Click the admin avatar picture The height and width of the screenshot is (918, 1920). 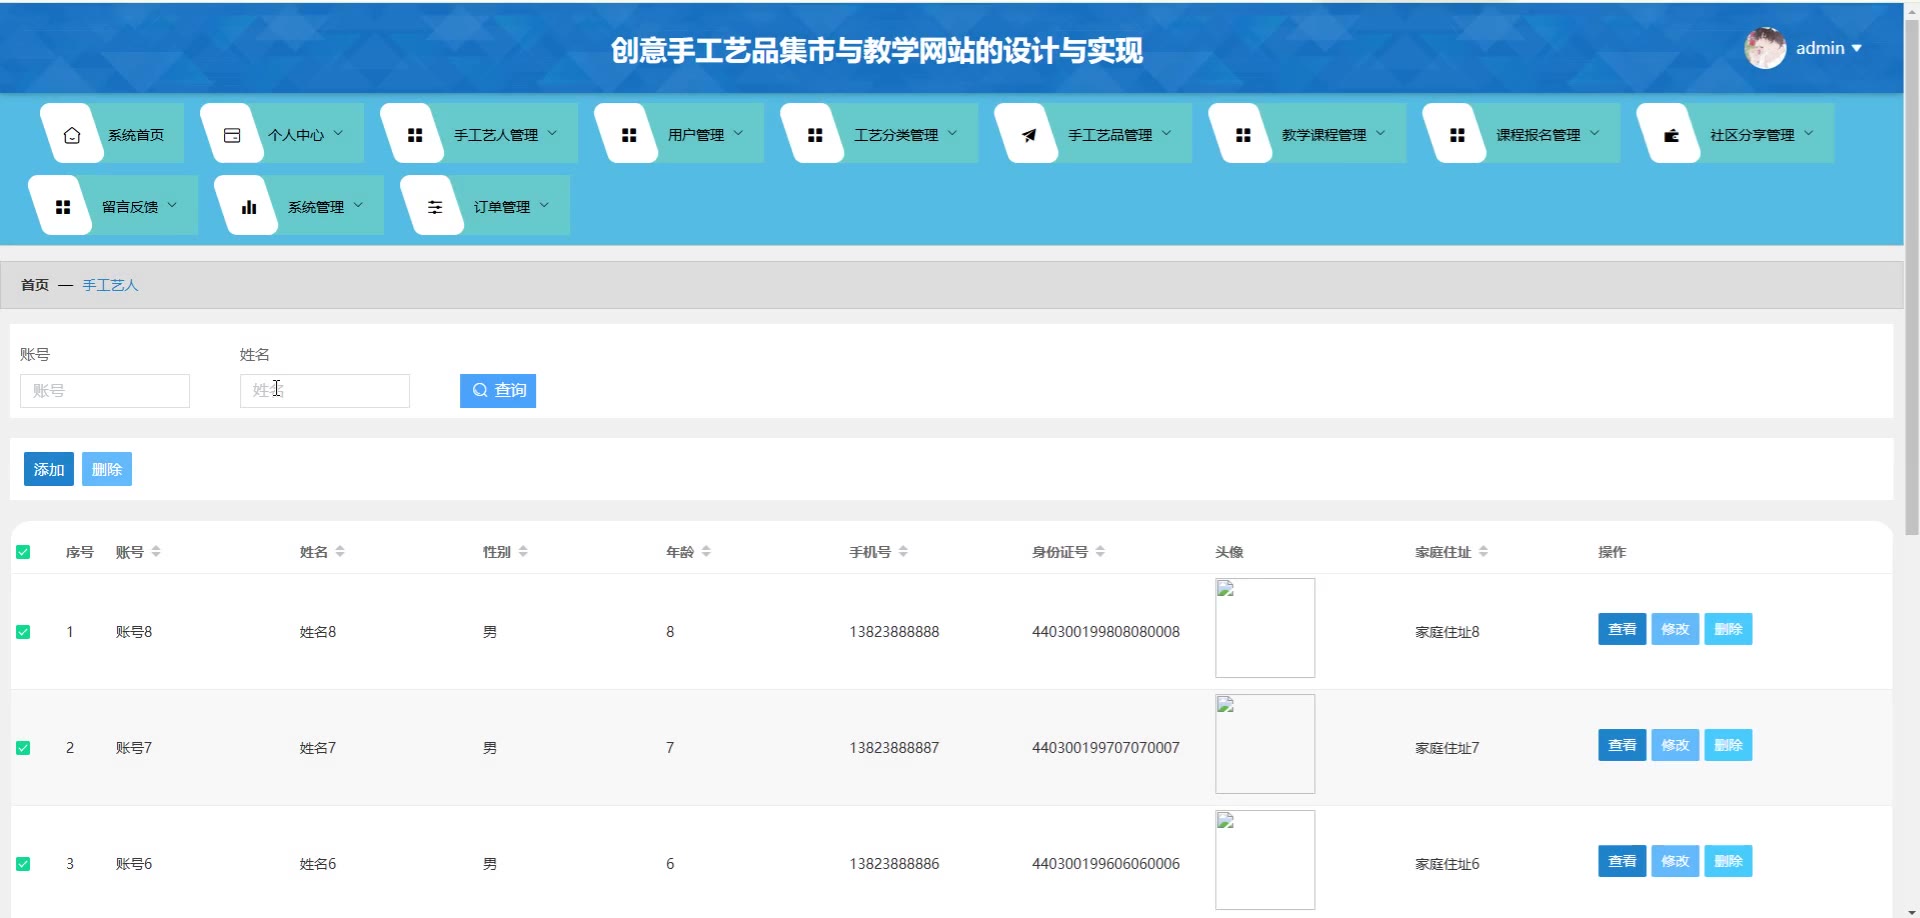[x=1765, y=48]
